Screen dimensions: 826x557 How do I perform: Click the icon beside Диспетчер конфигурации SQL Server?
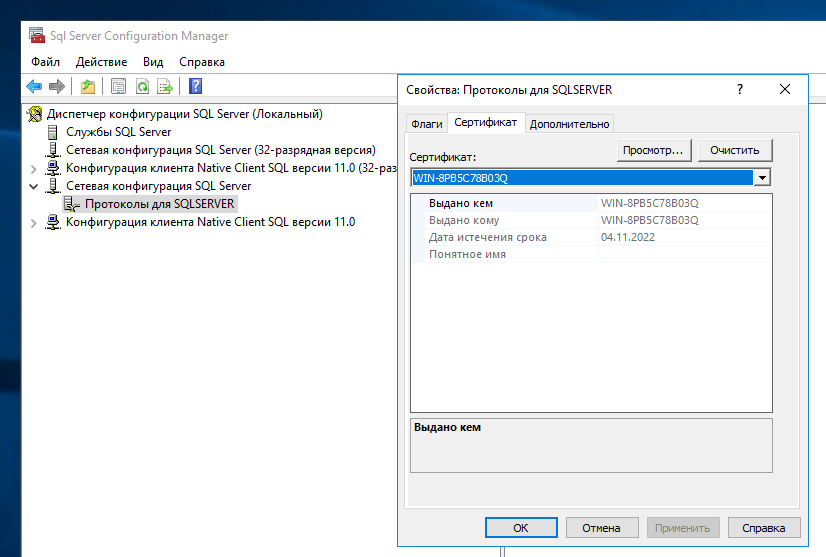pyautogui.click(x=35, y=114)
